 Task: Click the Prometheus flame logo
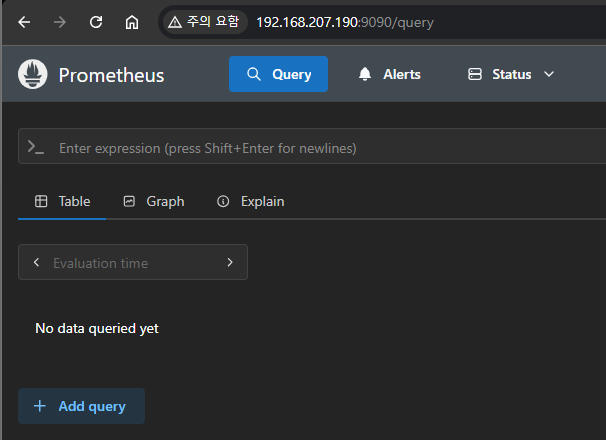tap(33, 74)
